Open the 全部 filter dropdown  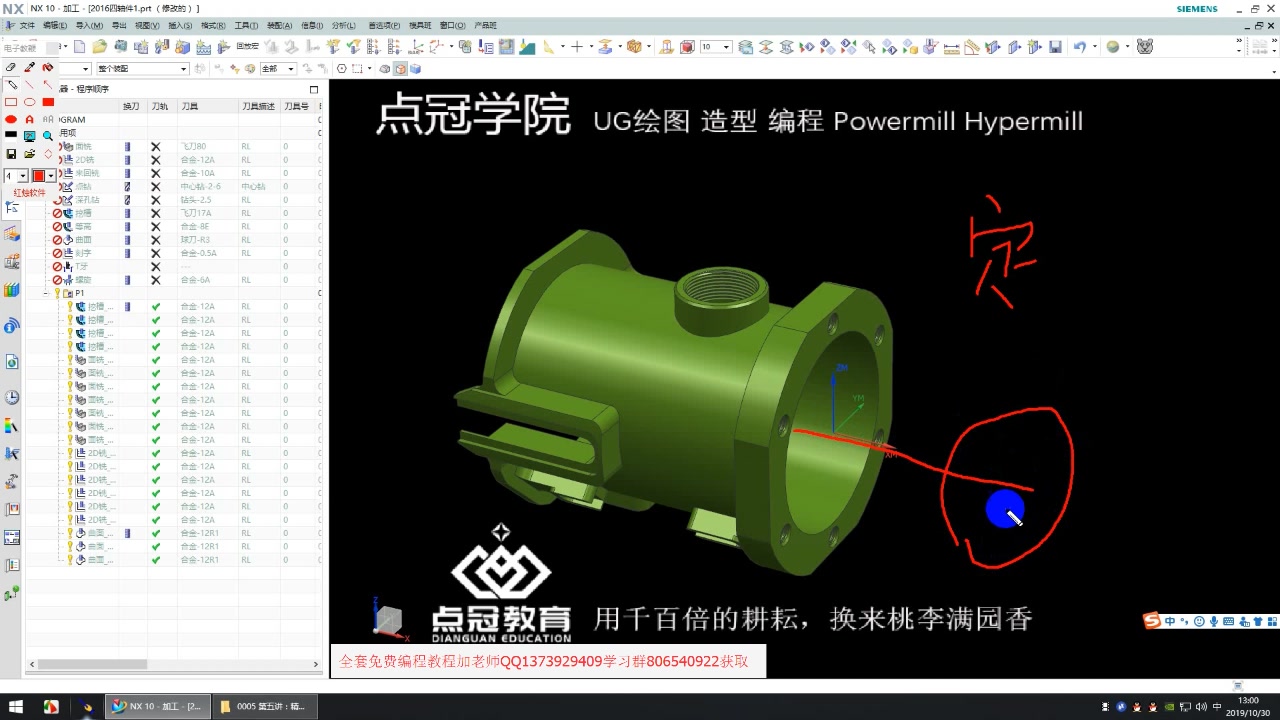[x=277, y=69]
